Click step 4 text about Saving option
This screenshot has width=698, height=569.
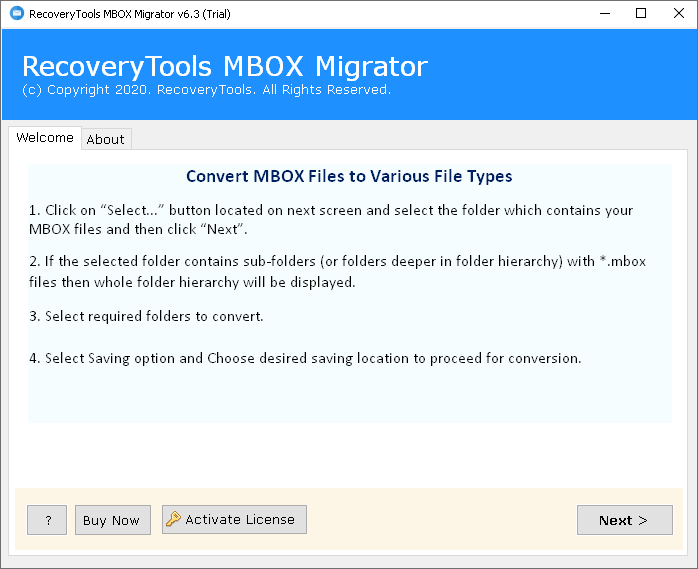pos(305,358)
